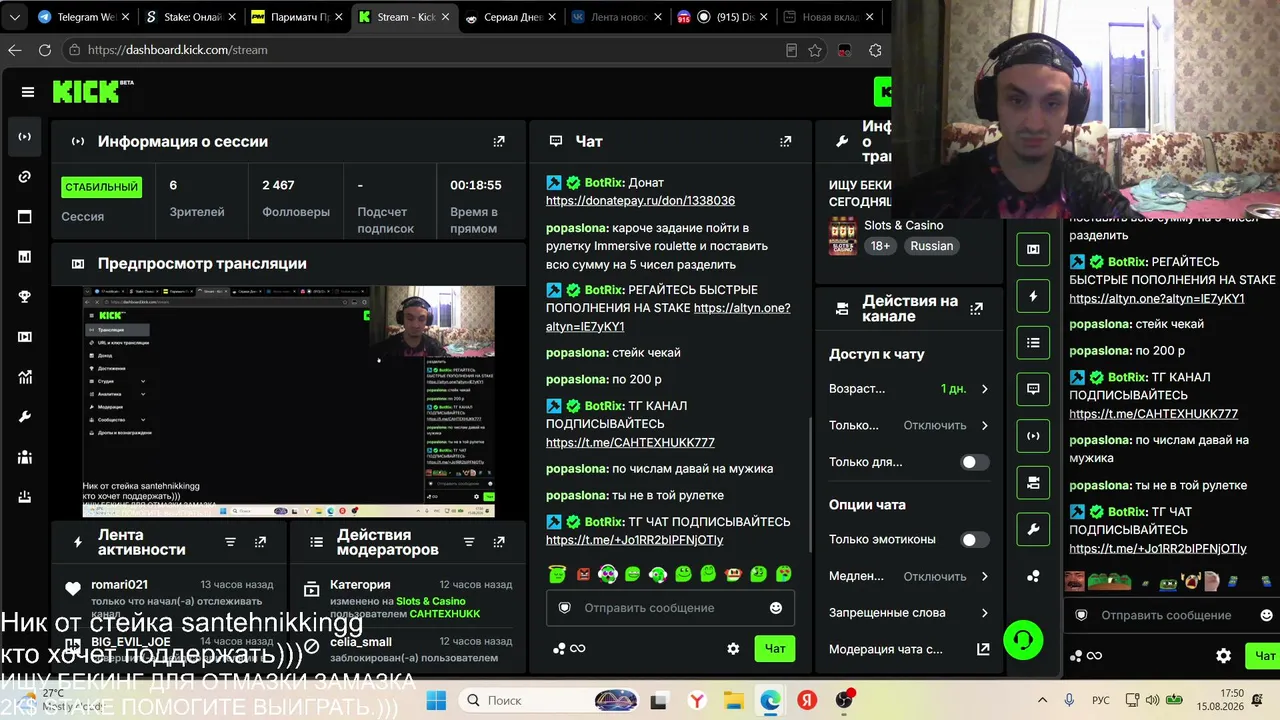Viewport: 1280px width, 720px height.
Task: Open the t.me/+Jo1RR2 link in dashboard chat
Action: [634, 540]
